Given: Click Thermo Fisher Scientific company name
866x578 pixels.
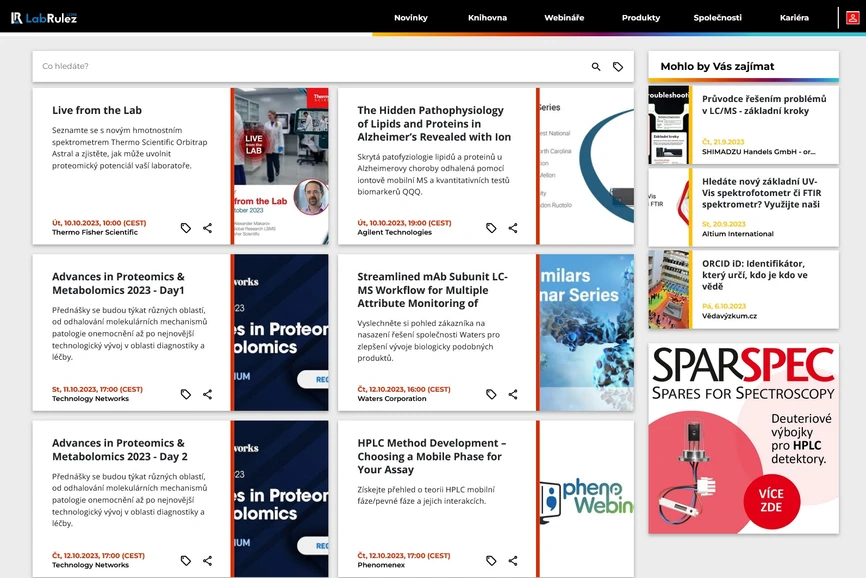Looking at the screenshot, I should point(95,232).
